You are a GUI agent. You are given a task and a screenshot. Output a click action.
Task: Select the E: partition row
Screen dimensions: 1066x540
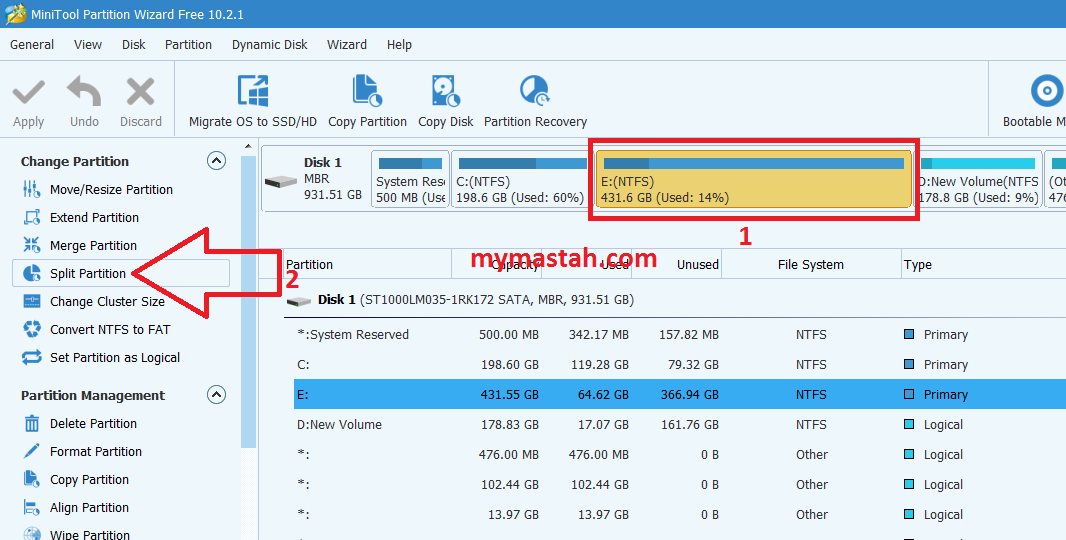(x=680, y=394)
